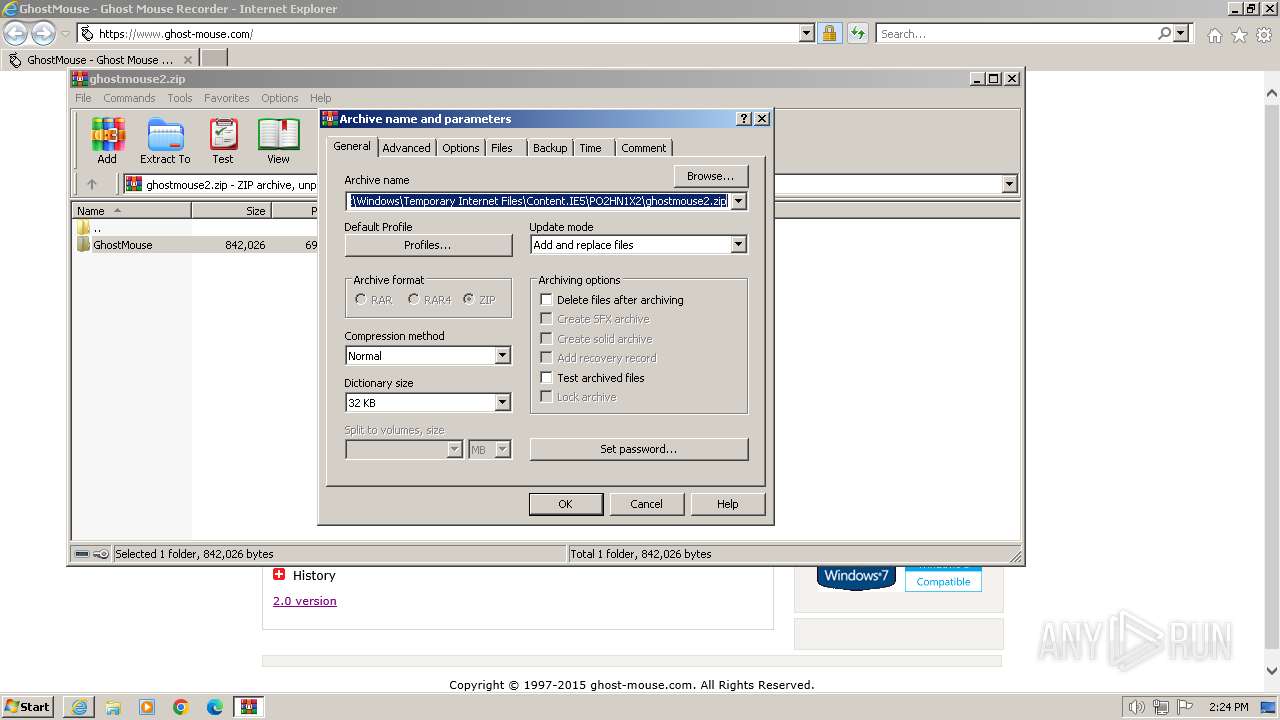The width and height of the screenshot is (1280, 720).
Task: Expand IE search provider dropdown
Action: click(x=1181, y=34)
